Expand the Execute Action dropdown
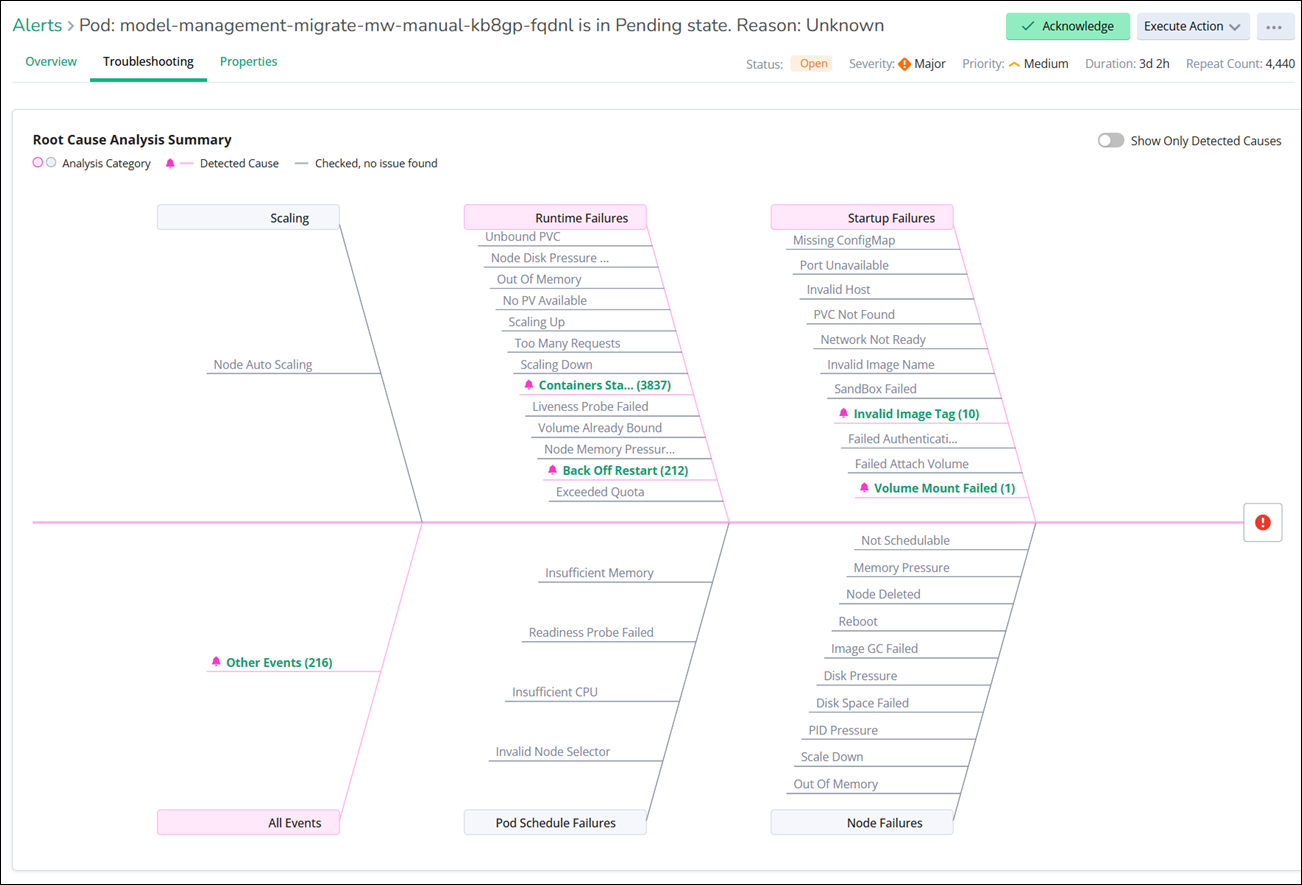The width and height of the screenshot is (1302, 885). [x=1192, y=27]
